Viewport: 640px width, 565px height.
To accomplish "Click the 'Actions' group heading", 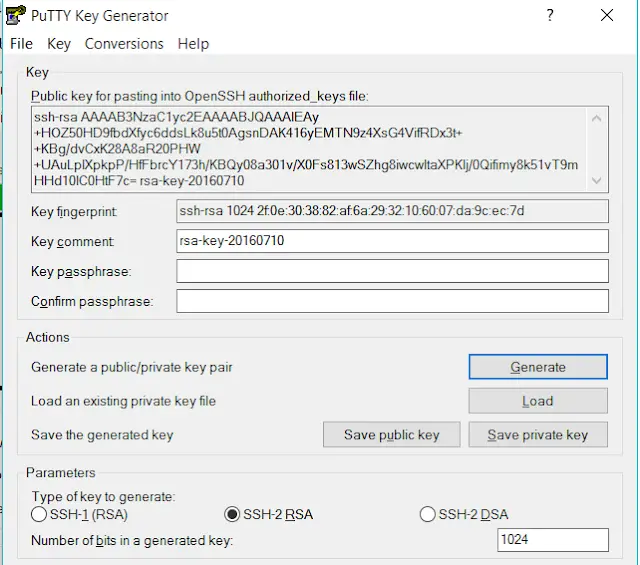I will pos(48,338).
